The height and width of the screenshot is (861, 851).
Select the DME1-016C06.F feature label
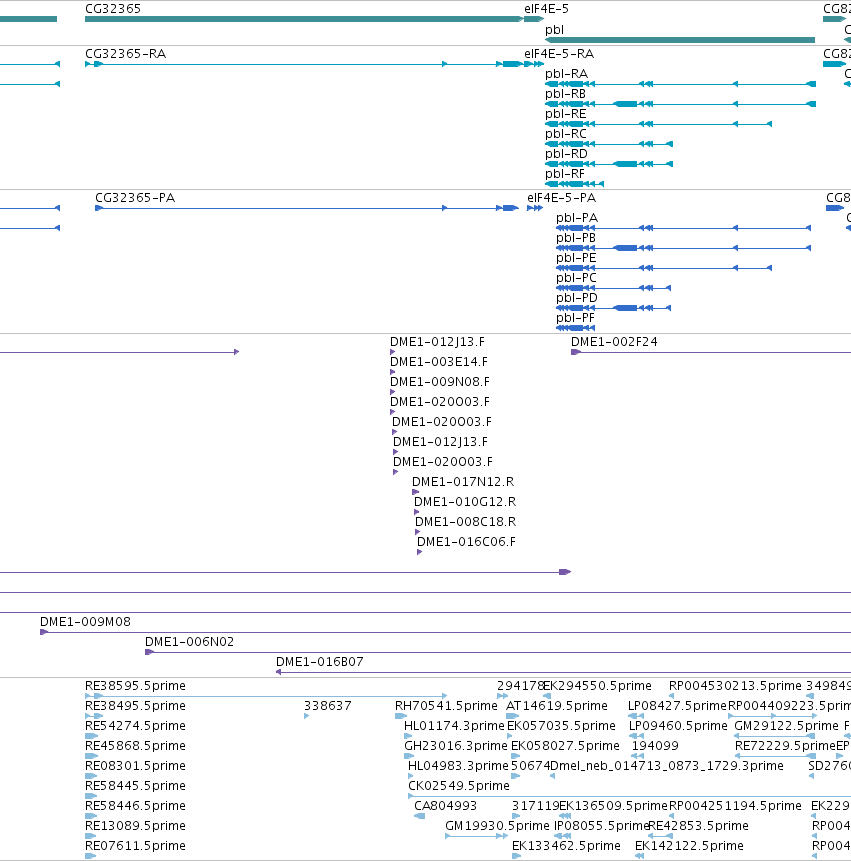tap(466, 542)
